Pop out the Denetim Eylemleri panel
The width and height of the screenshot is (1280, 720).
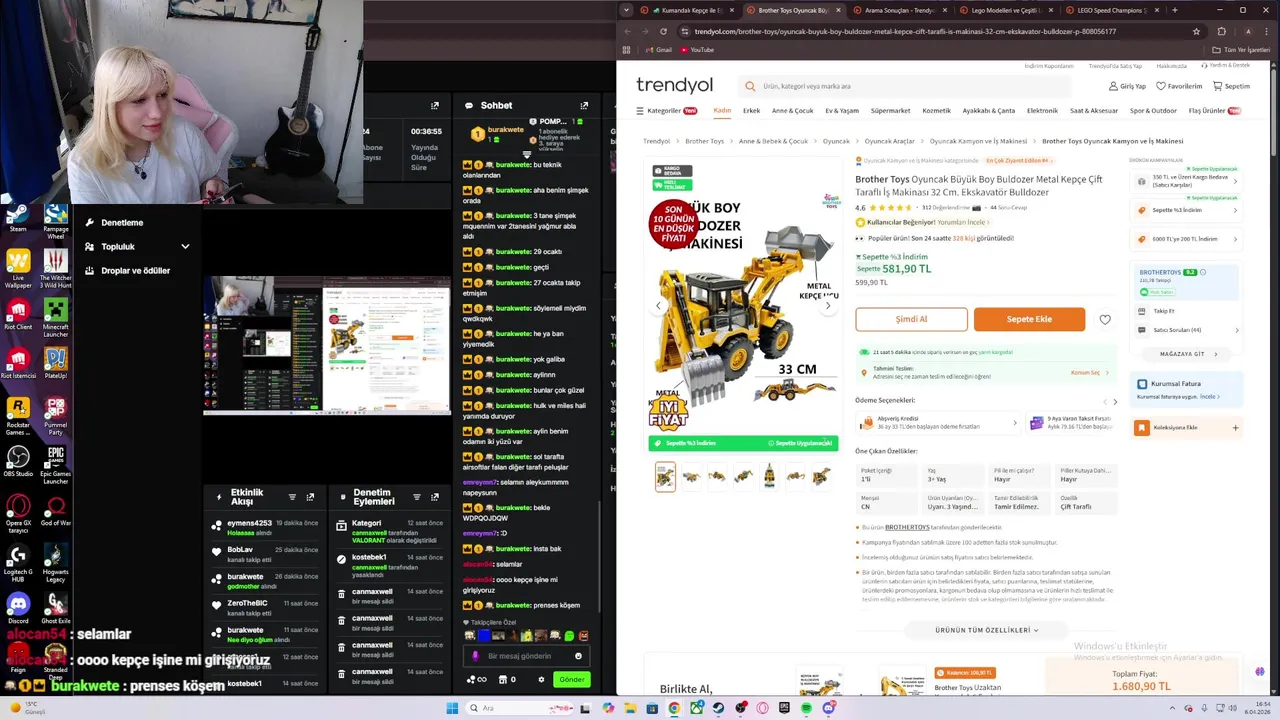pyautogui.click(x=435, y=497)
